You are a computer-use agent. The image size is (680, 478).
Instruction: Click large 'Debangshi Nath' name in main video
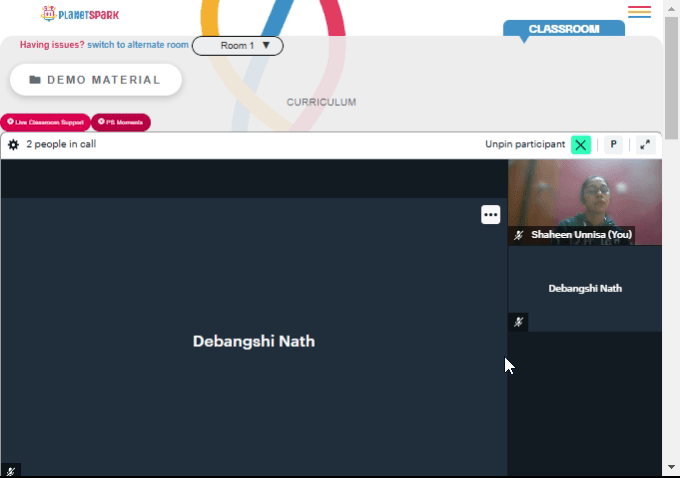click(x=254, y=341)
